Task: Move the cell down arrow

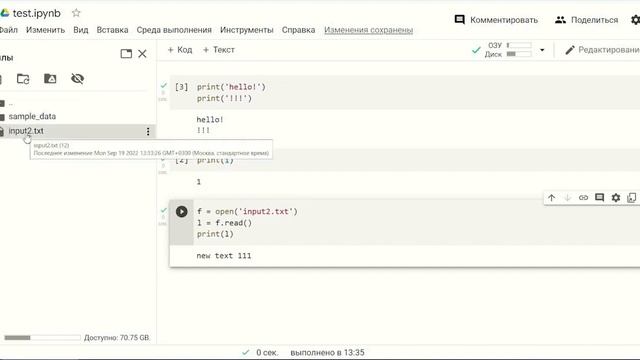Action: click(x=567, y=198)
